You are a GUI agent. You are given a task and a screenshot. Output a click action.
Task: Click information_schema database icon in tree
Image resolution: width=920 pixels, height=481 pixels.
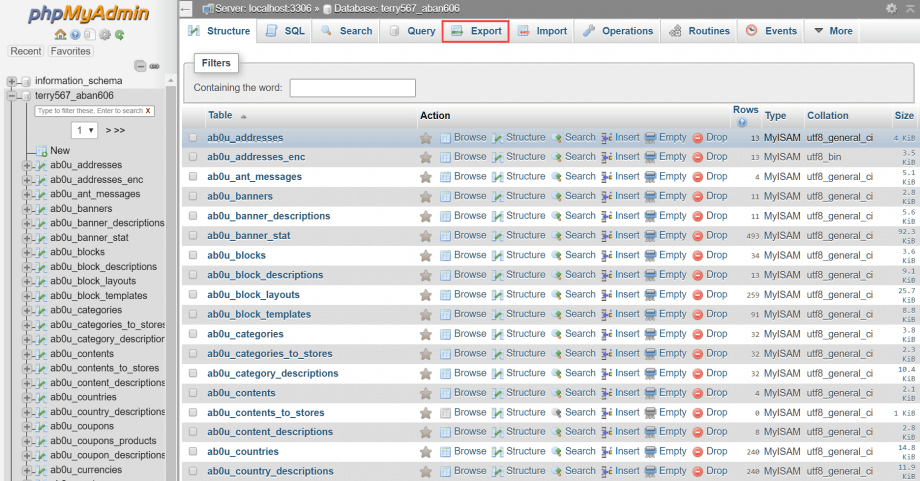click(x=26, y=81)
